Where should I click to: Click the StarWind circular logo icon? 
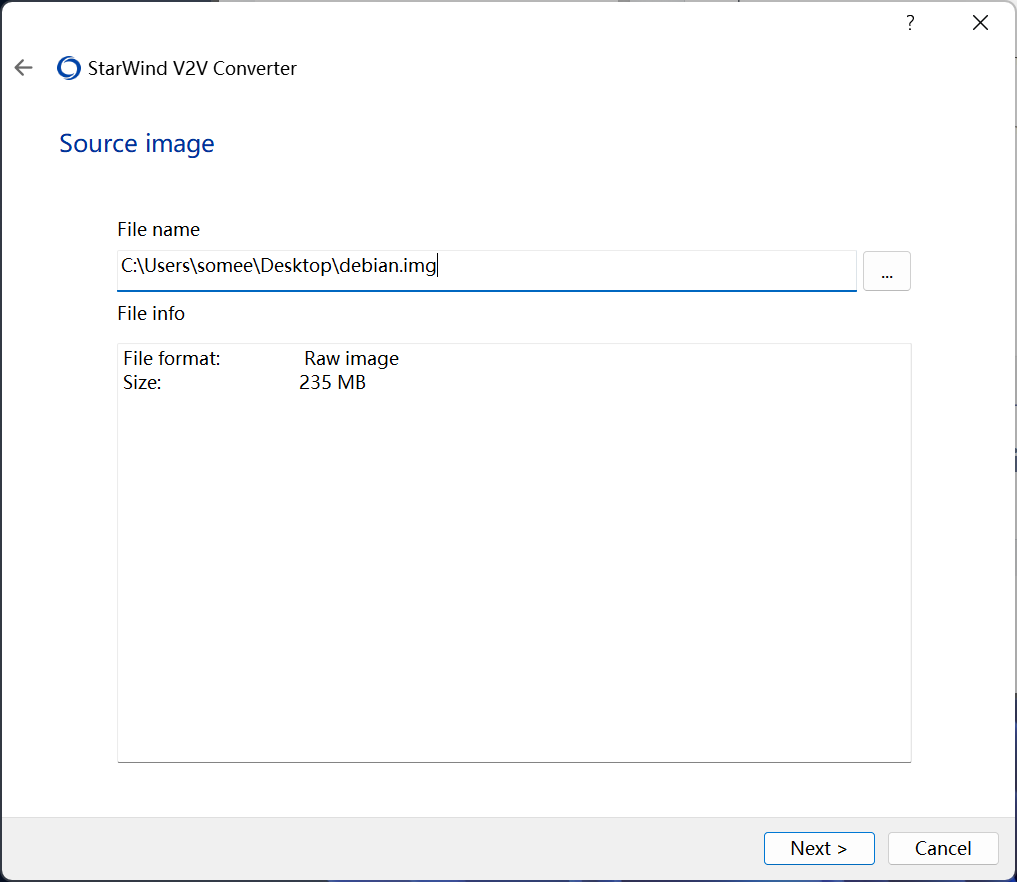(69, 68)
